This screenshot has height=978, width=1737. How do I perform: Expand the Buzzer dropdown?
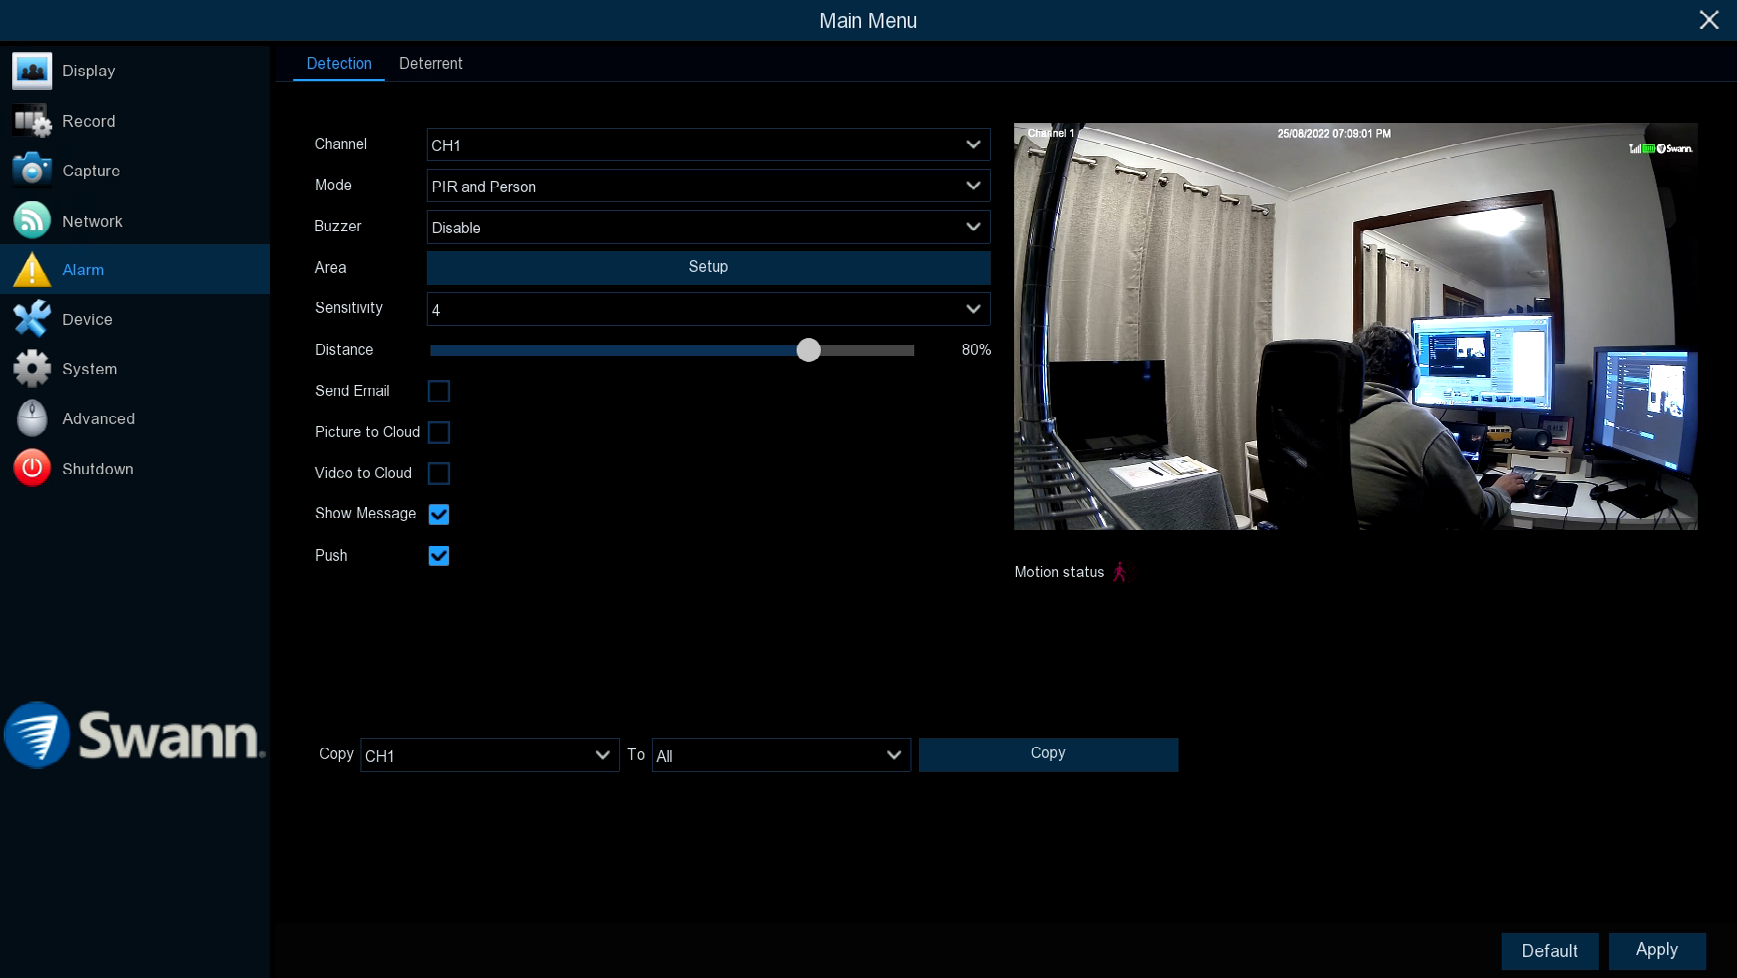click(x=708, y=227)
